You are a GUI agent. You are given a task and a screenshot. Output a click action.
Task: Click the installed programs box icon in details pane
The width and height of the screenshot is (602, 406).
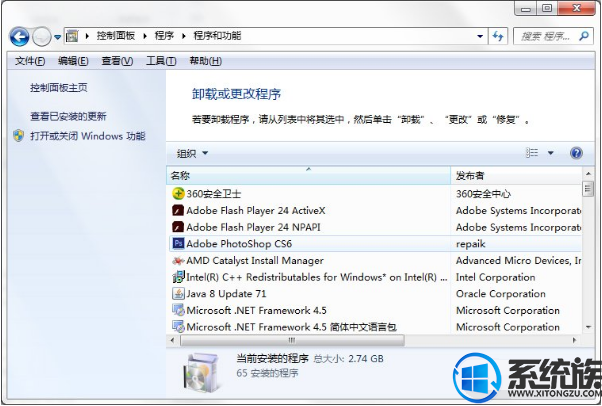pos(201,372)
